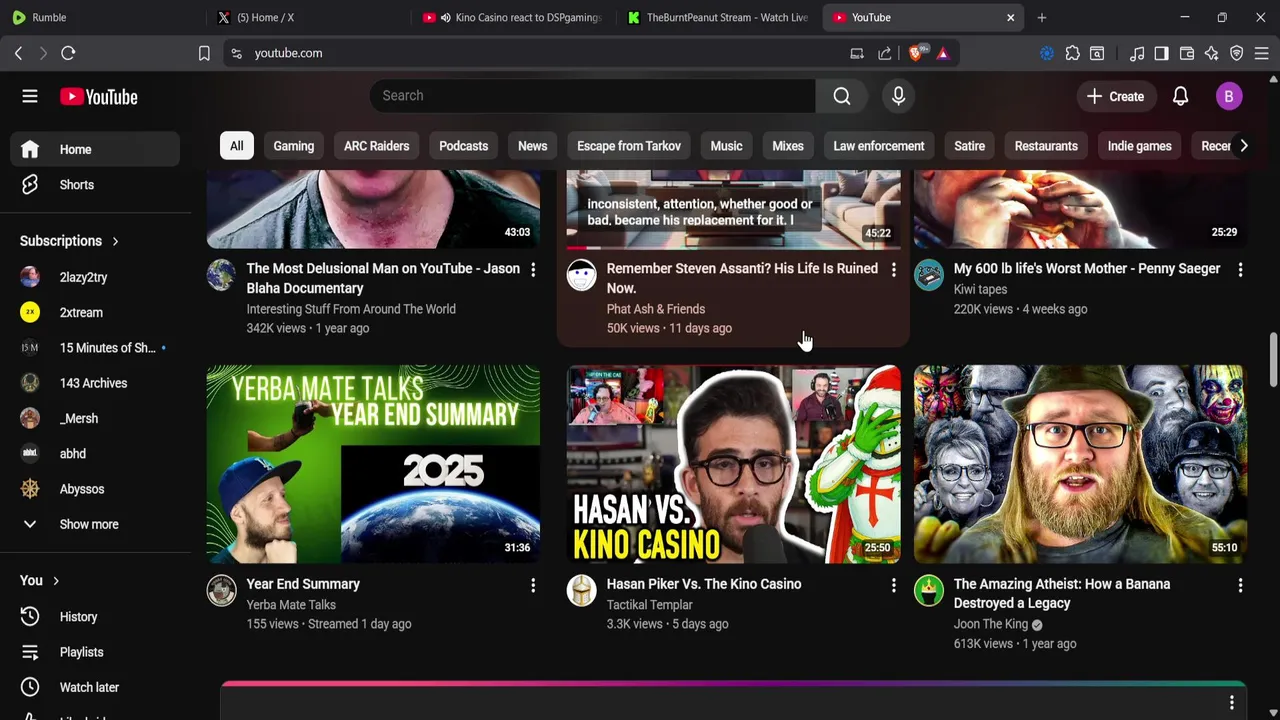Select the Gaming filter chip
Viewport: 1280px width, 720px height.
pos(294,146)
